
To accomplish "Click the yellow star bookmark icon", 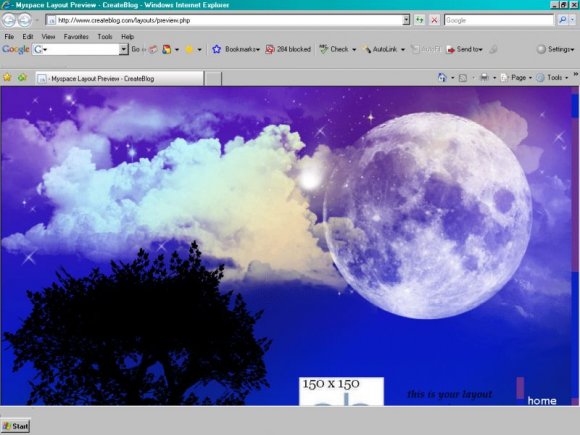I will tap(189, 49).
